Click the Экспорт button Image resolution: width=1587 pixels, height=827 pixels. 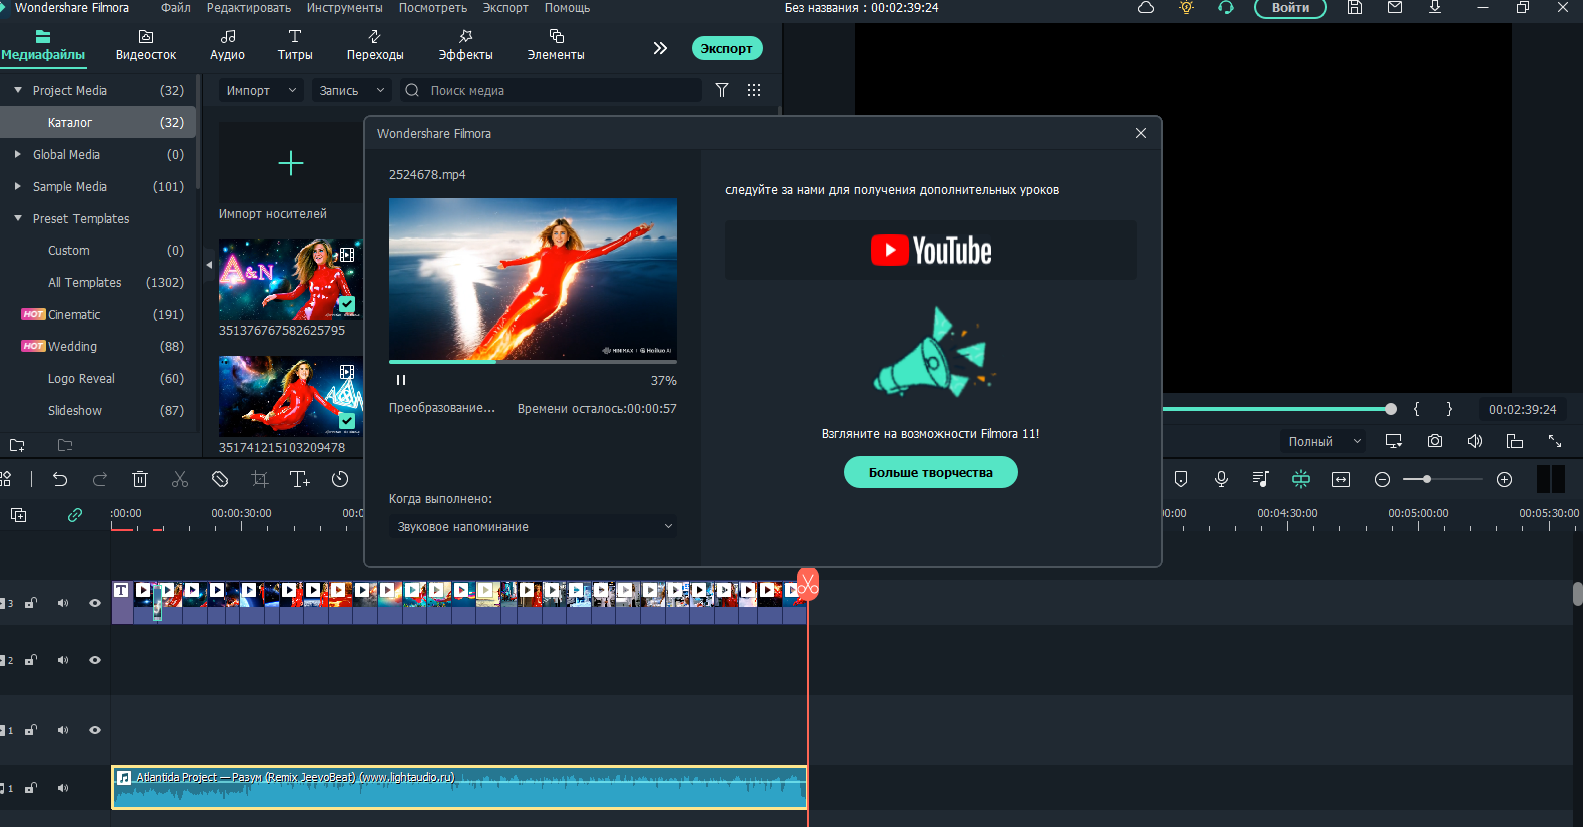[726, 48]
